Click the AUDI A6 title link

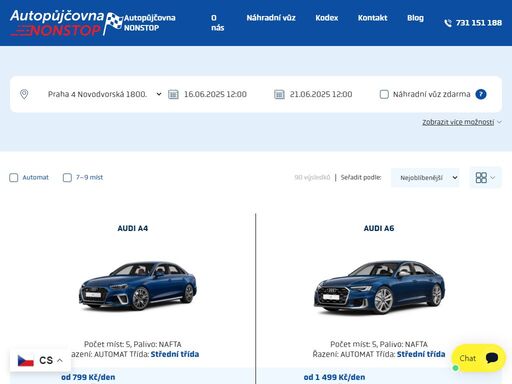[379, 228]
